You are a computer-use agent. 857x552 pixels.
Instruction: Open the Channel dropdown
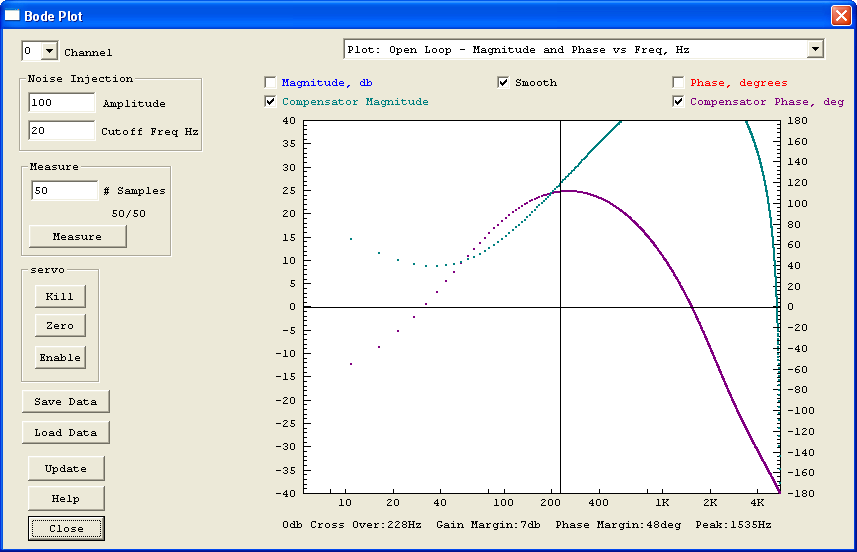[49, 51]
